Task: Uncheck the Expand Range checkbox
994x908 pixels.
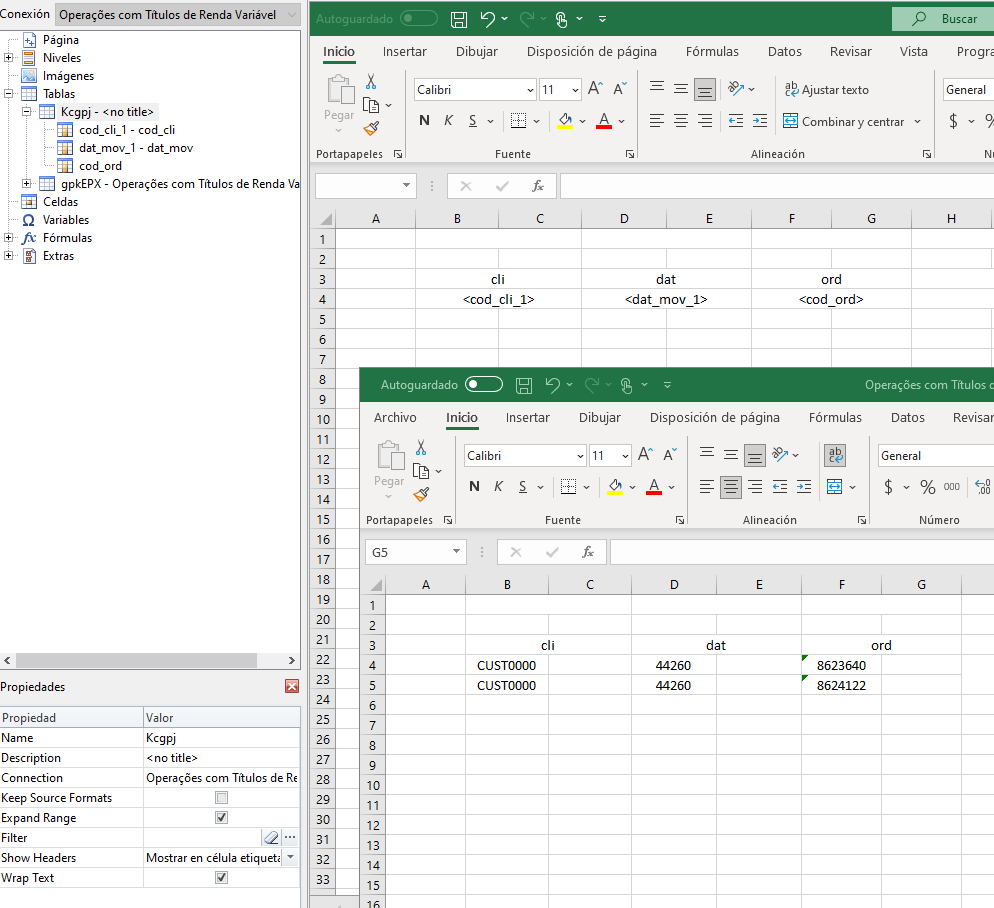Action: [222, 818]
